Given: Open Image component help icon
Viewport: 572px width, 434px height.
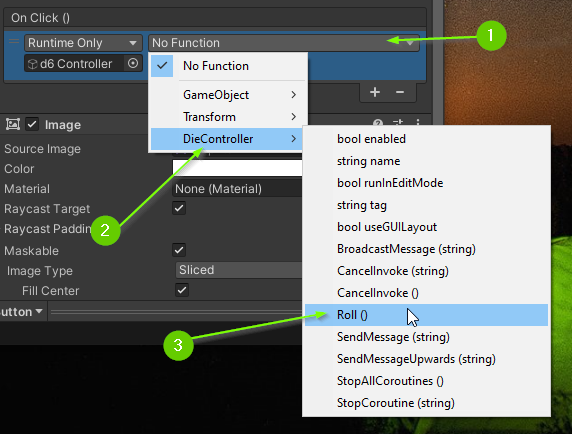Looking at the screenshot, I should 378,123.
